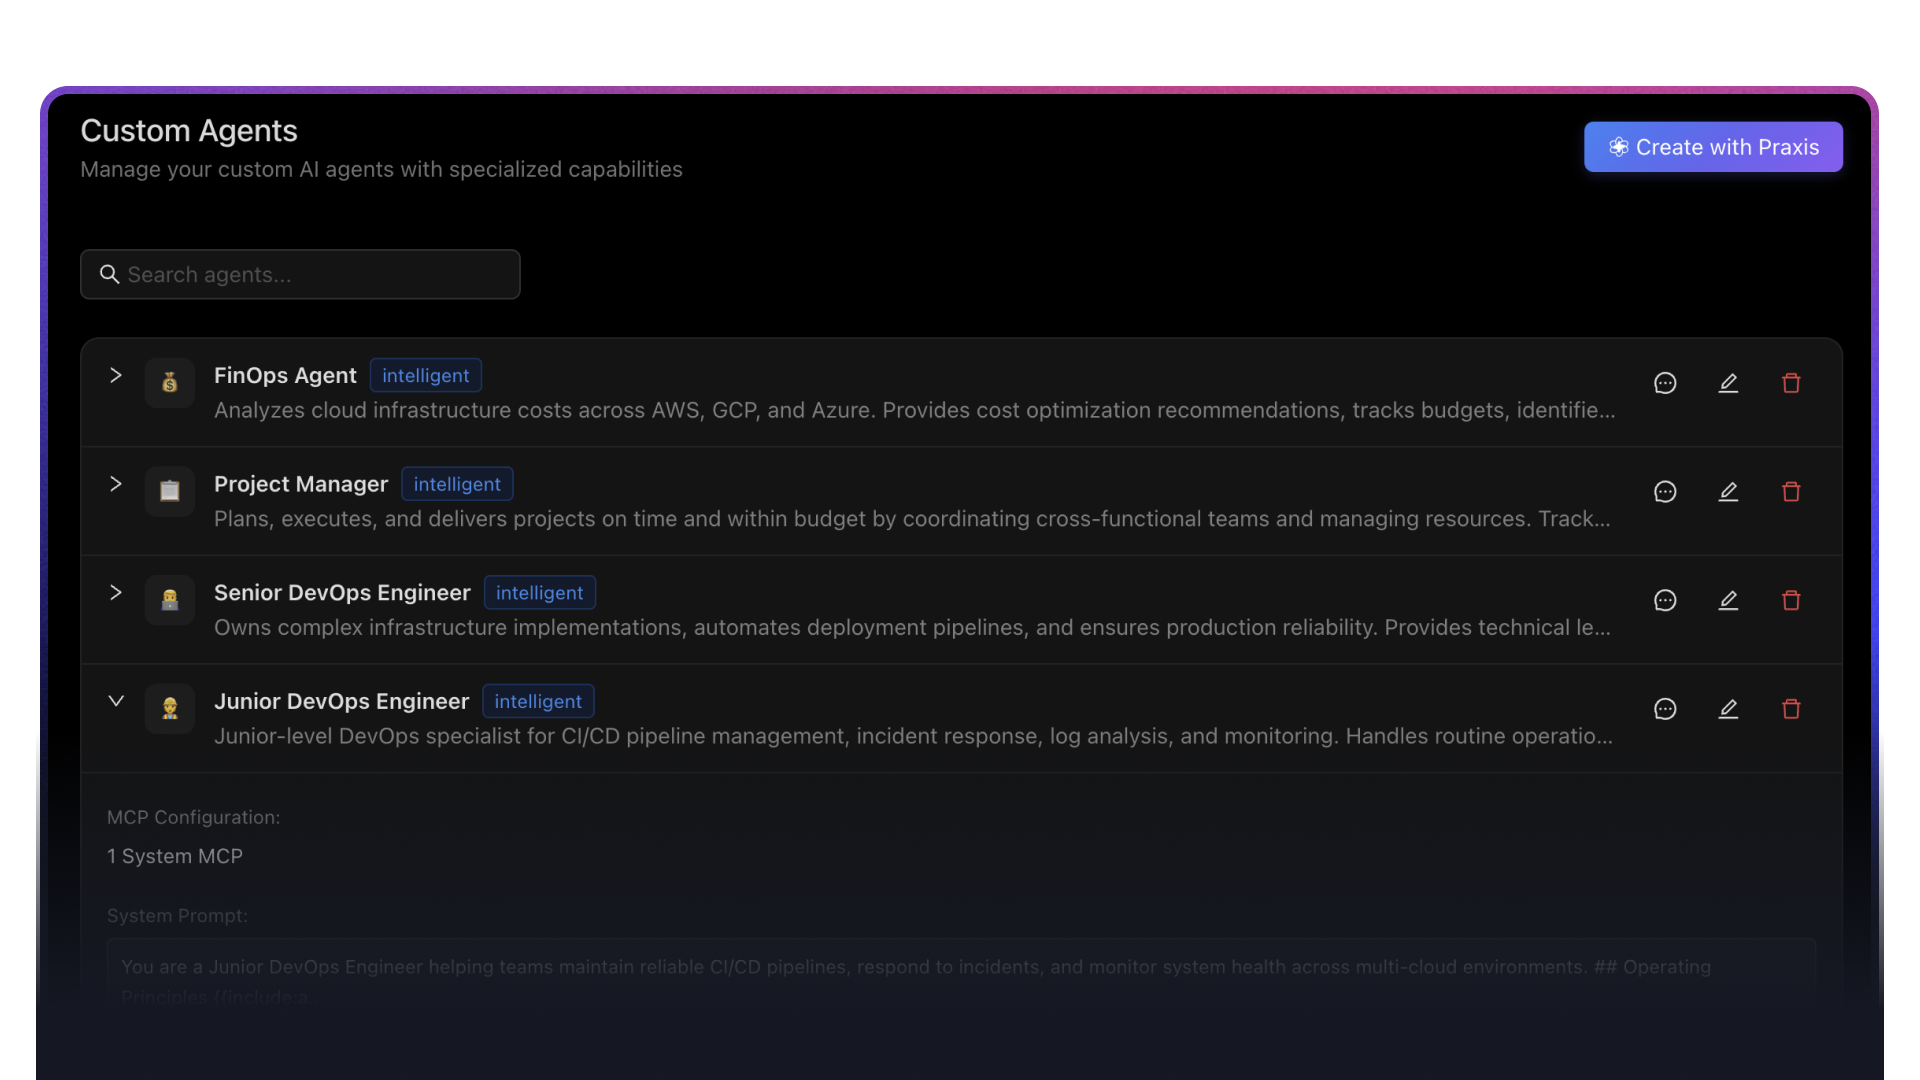Open chat with Junior DevOps Engineer
The height and width of the screenshot is (1080, 1920).
[x=1665, y=708]
